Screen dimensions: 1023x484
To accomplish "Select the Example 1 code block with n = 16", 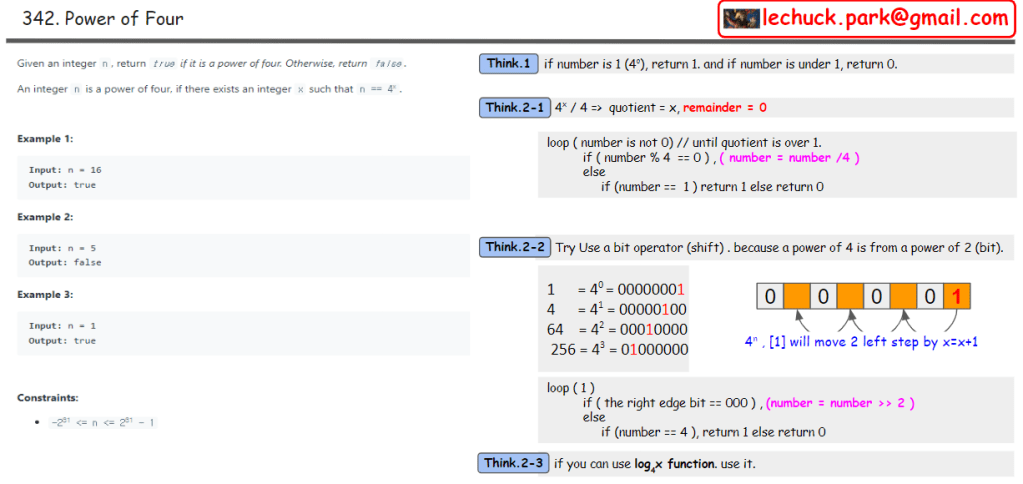I will (x=243, y=177).
